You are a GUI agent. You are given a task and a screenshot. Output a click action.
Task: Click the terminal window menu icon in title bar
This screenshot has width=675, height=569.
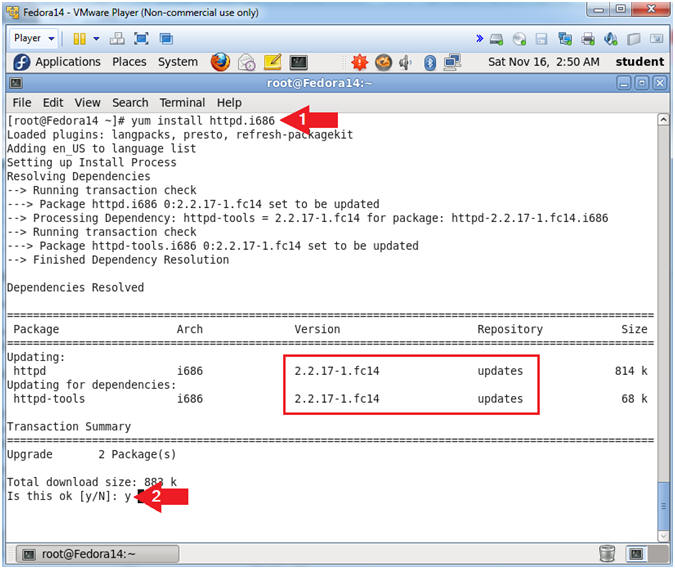(15, 83)
